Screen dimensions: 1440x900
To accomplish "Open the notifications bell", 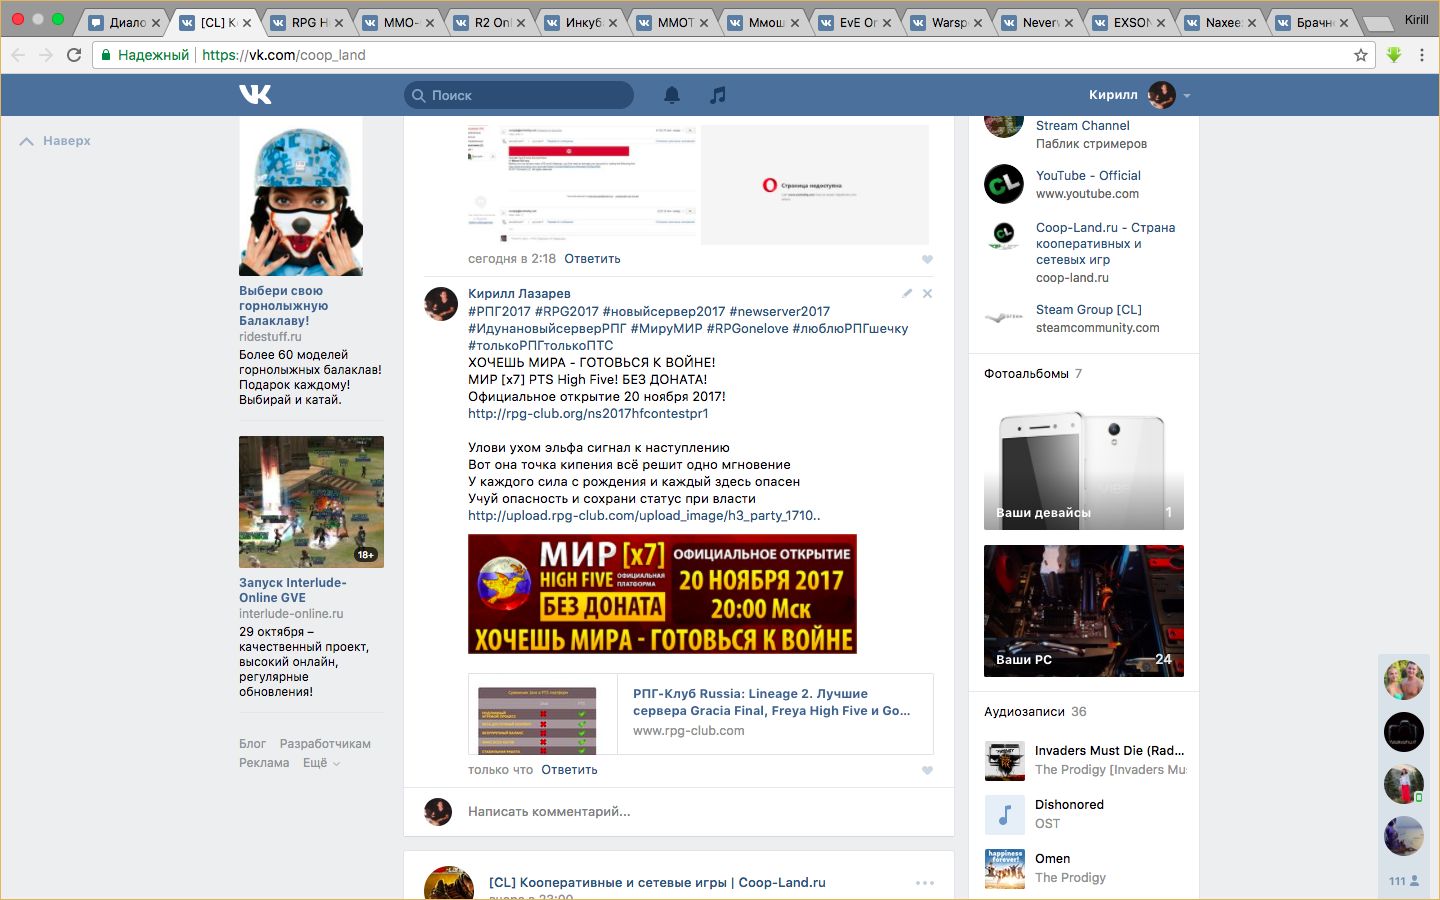I will 672,95.
